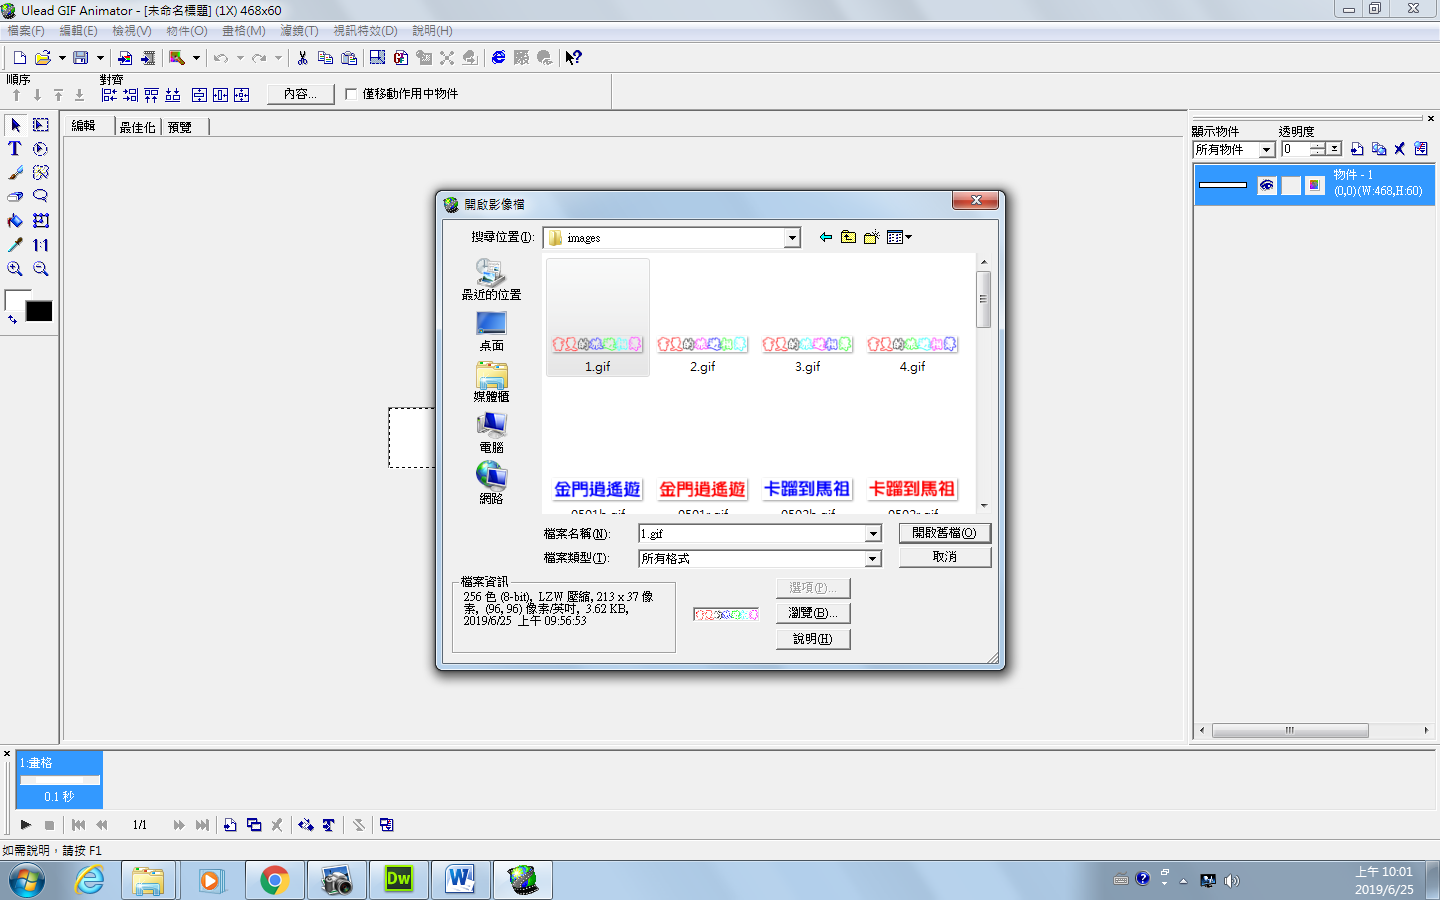Expand the 搜尋位置 images folder dropdown
The width and height of the screenshot is (1440, 900).
792,238
